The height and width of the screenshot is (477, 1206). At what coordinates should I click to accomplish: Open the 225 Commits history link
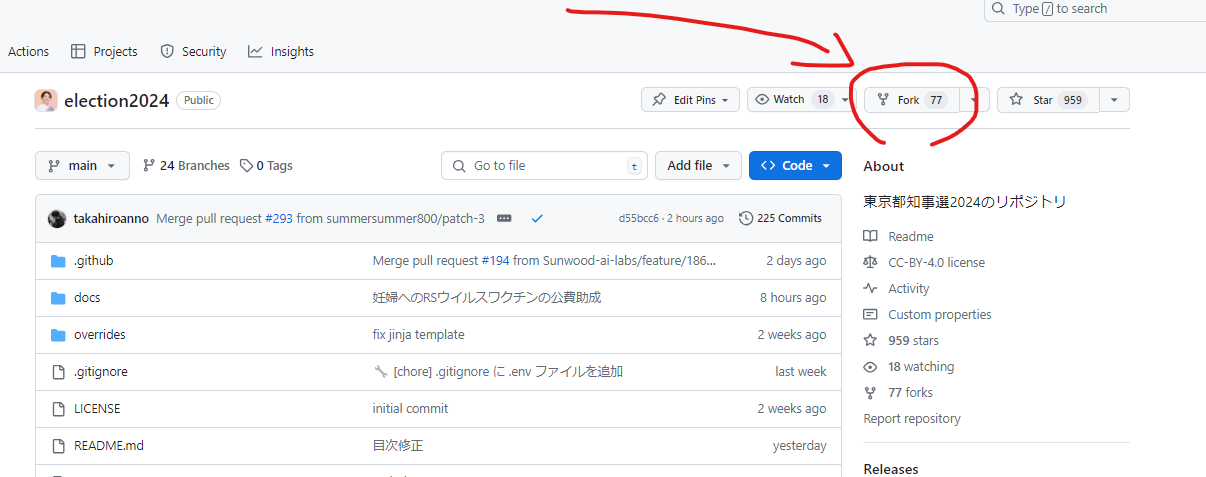point(780,218)
